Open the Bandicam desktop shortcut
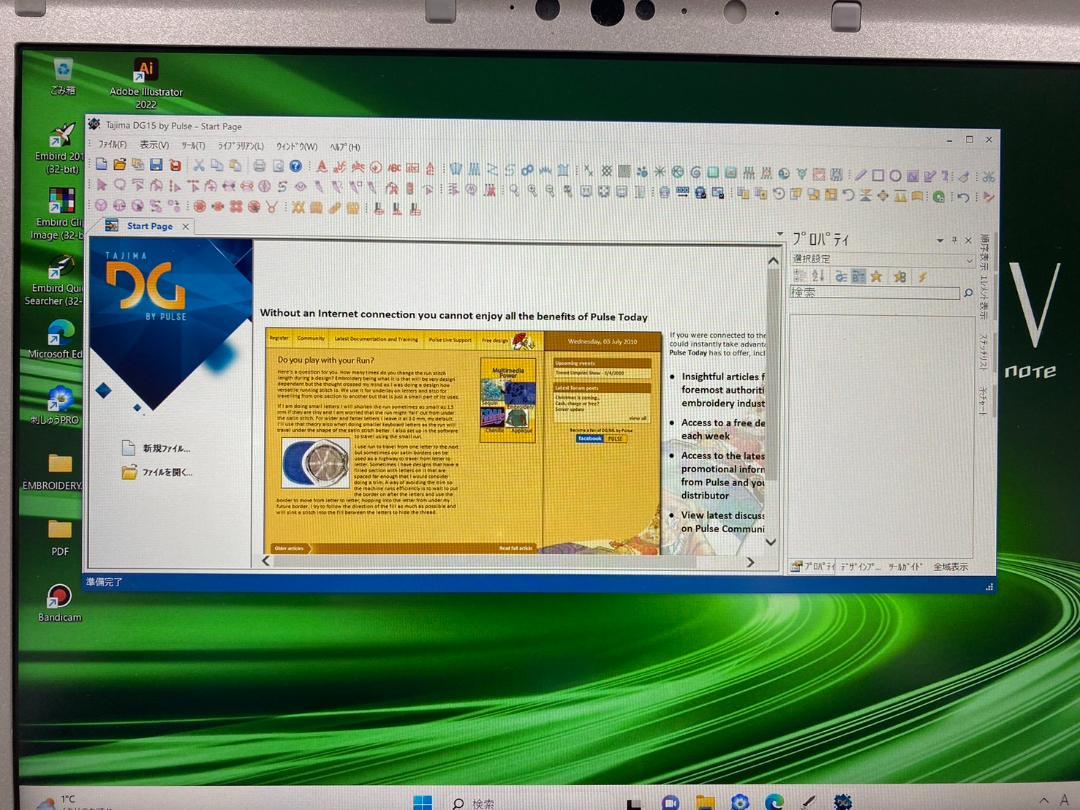 pos(60,603)
